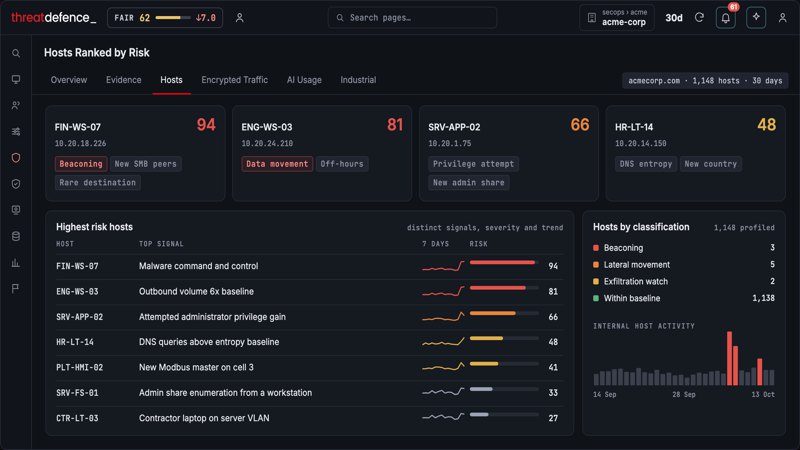800x450 pixels.
Task: Select CTR-LT-03 row in table
Action: pyautogui.click(x=309, y=418)
